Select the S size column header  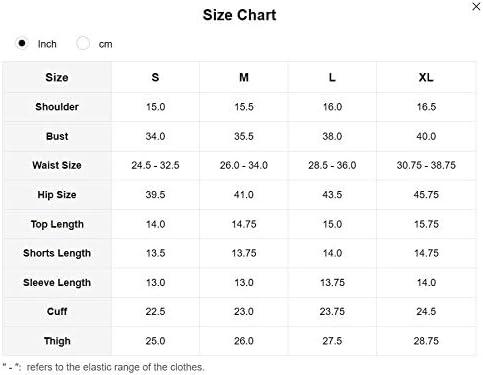[x=155, y=77]
